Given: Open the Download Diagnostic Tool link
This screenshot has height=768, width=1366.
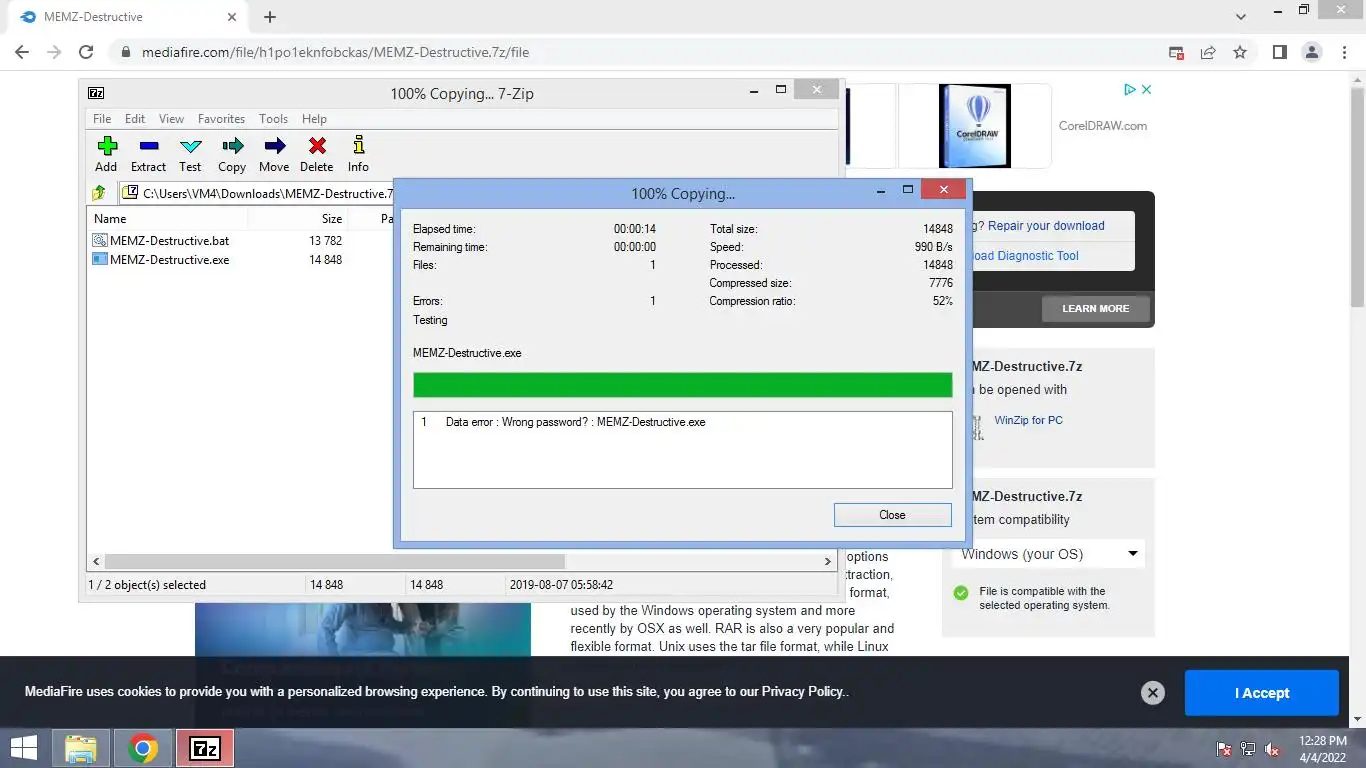Looking at the screenshot, I should click(x=1024, y=256).
